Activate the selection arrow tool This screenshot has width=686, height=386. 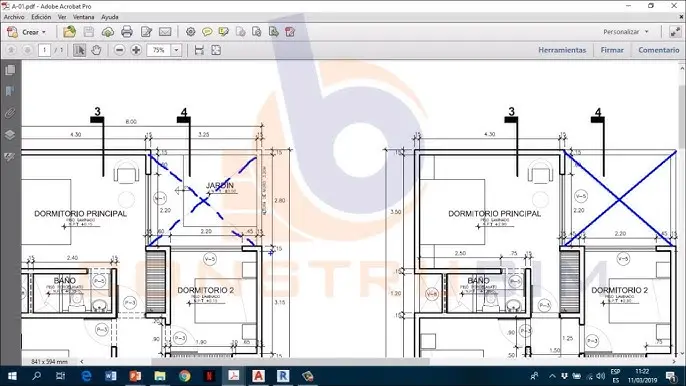tap(80, 50)
